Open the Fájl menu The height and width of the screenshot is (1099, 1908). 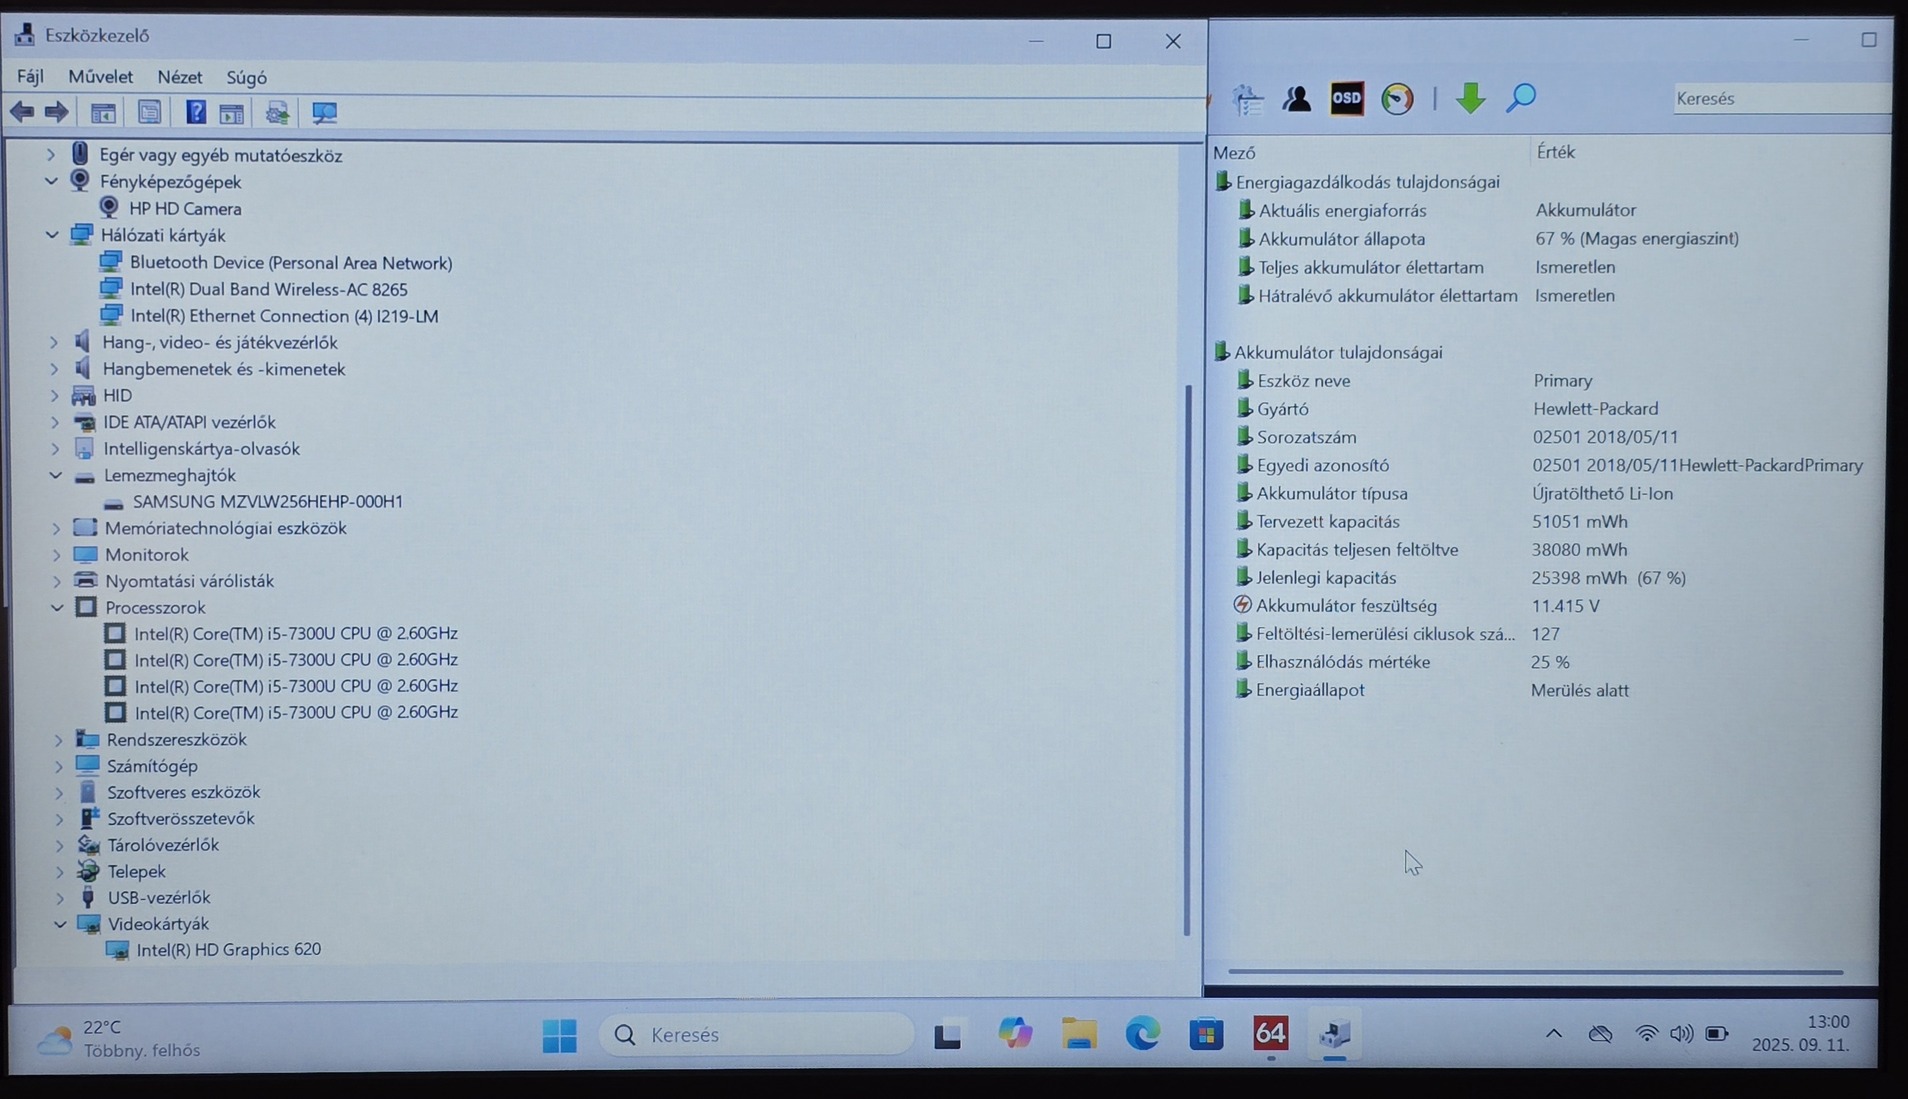point(30,77)
